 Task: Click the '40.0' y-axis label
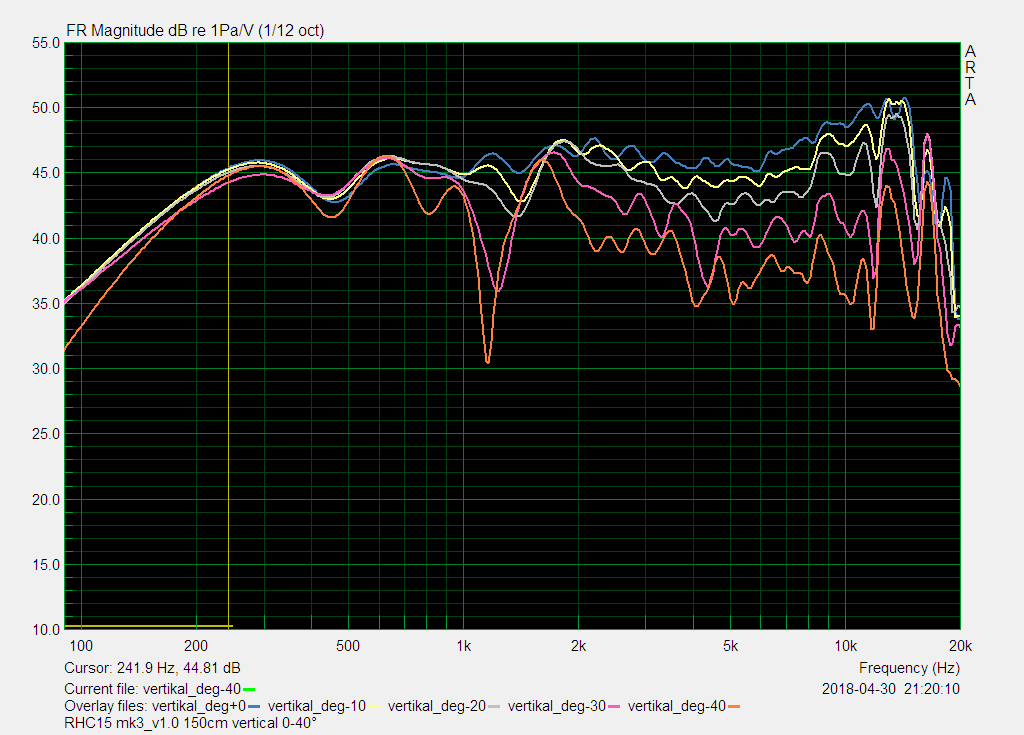[46, 238]
